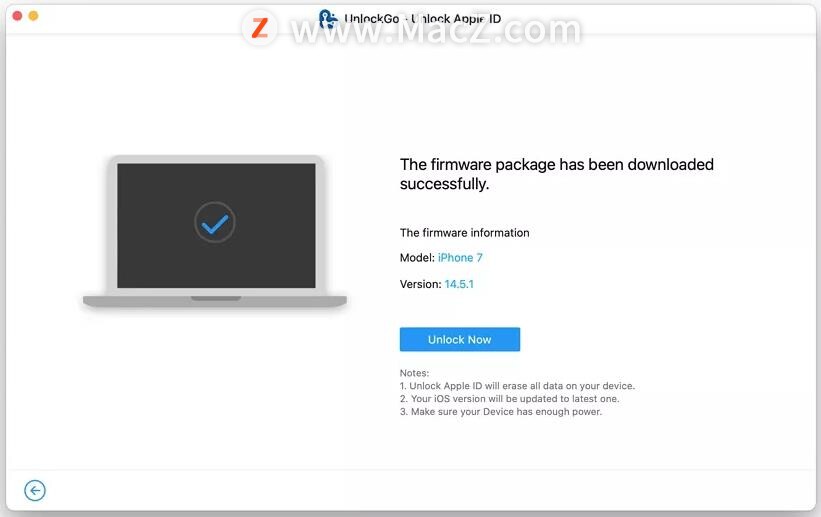Click the firmware downloaded successfully headline

click(557, 174)
